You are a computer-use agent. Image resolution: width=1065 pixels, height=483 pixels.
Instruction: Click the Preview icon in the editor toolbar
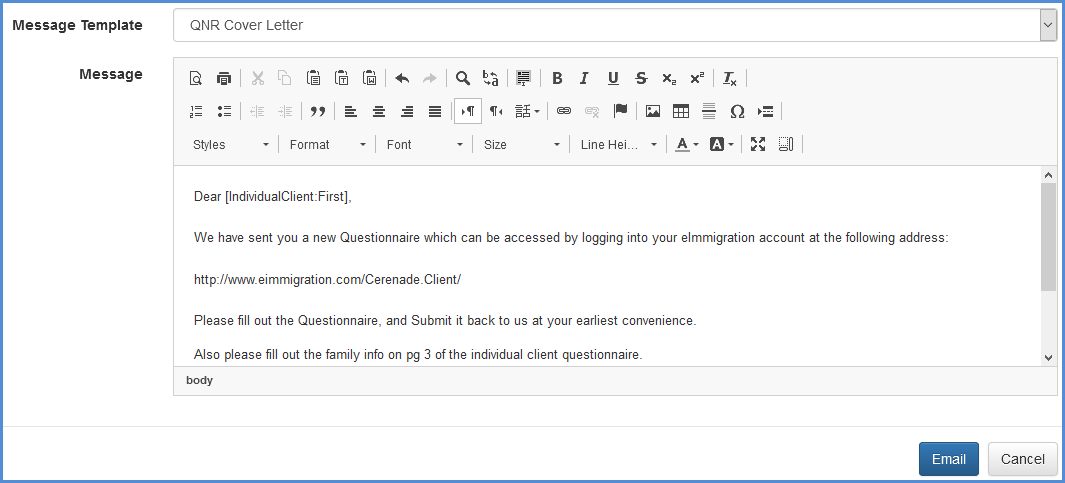[196, 78]
